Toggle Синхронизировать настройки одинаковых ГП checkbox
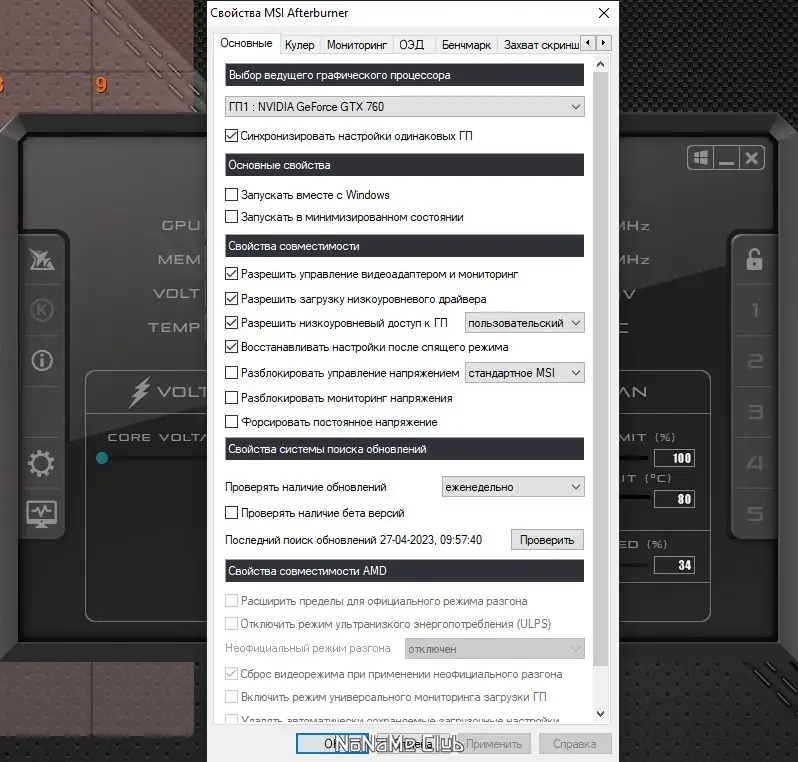This screenshot has height=762, width=798. (232, 136)
